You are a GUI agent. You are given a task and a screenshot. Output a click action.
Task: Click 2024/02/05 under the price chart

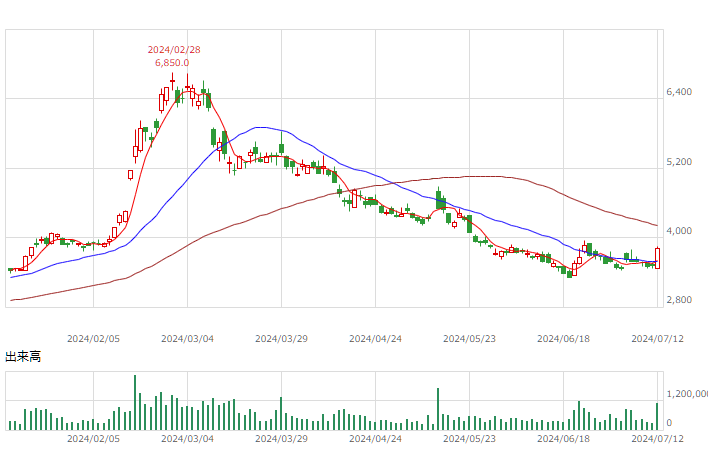tap(93, 339)
